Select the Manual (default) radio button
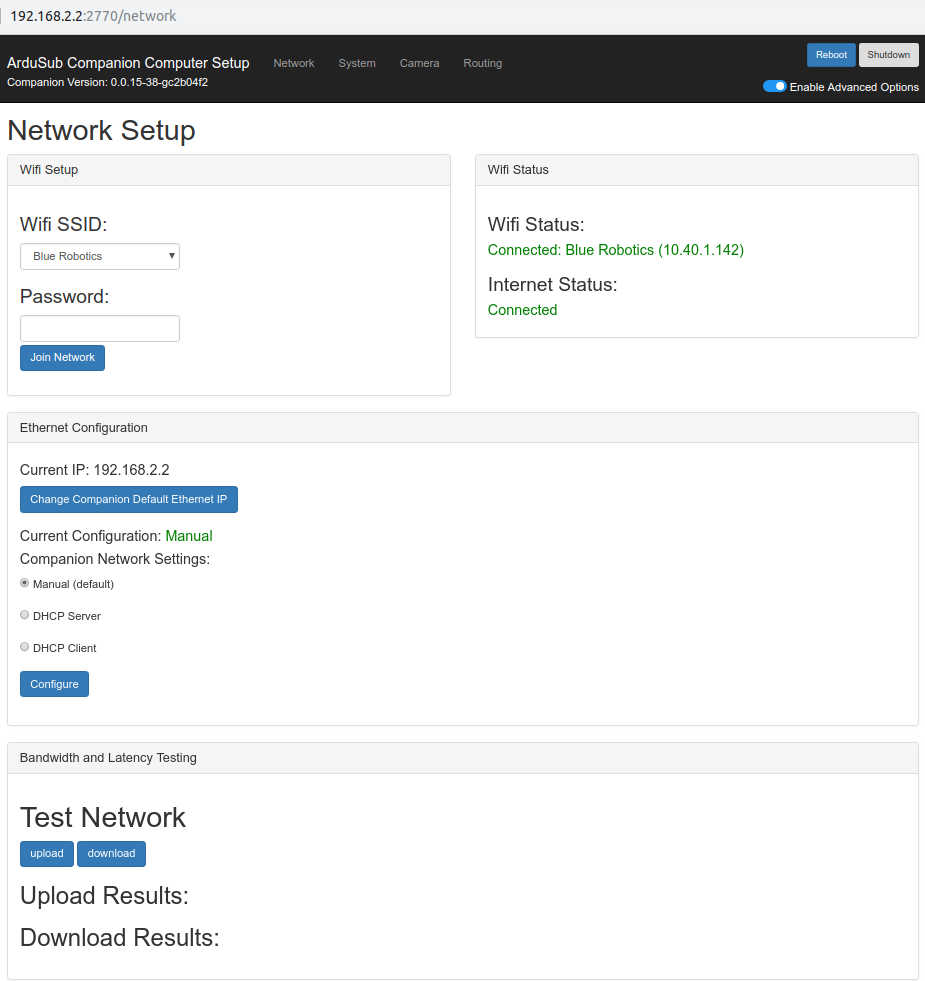Viewport: 925px width, 981px height. (24, 583)
